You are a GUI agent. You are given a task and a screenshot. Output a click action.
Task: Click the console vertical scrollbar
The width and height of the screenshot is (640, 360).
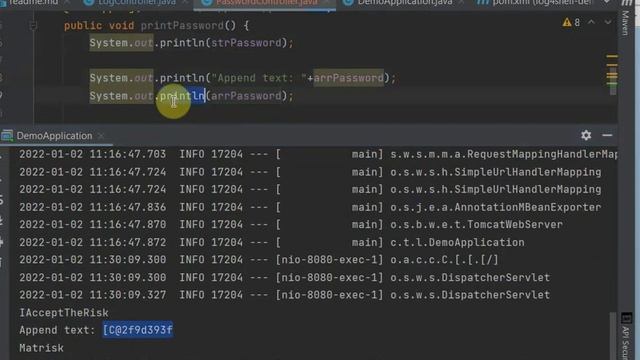click(612, 335)
